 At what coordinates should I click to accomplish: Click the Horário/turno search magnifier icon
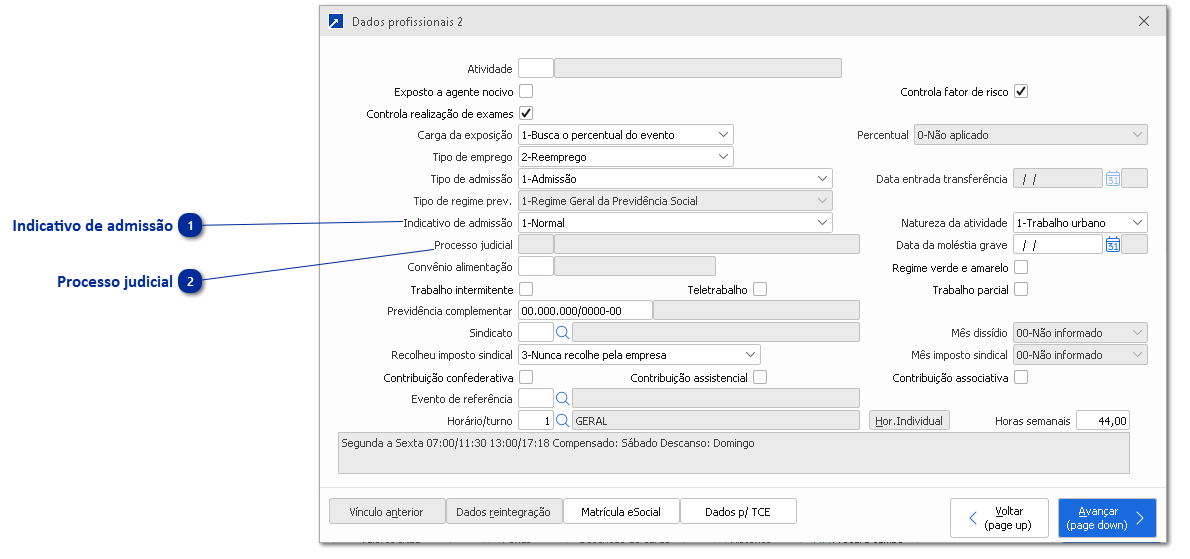point(562,421)
